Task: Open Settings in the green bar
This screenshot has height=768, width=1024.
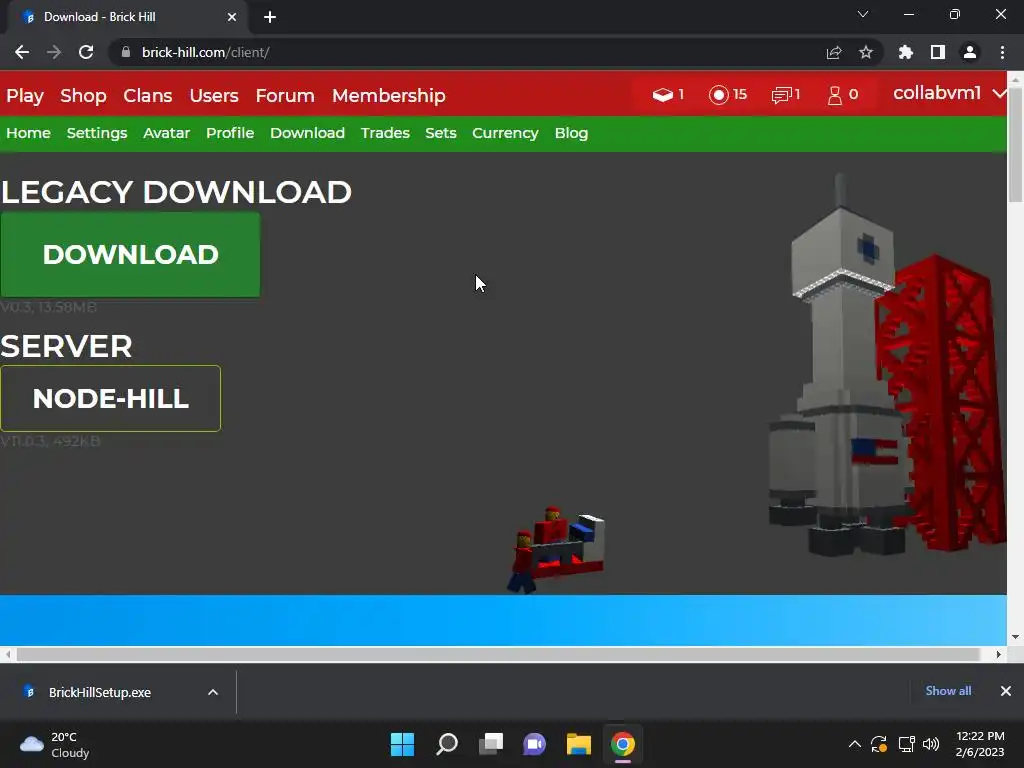Action: 97,133
